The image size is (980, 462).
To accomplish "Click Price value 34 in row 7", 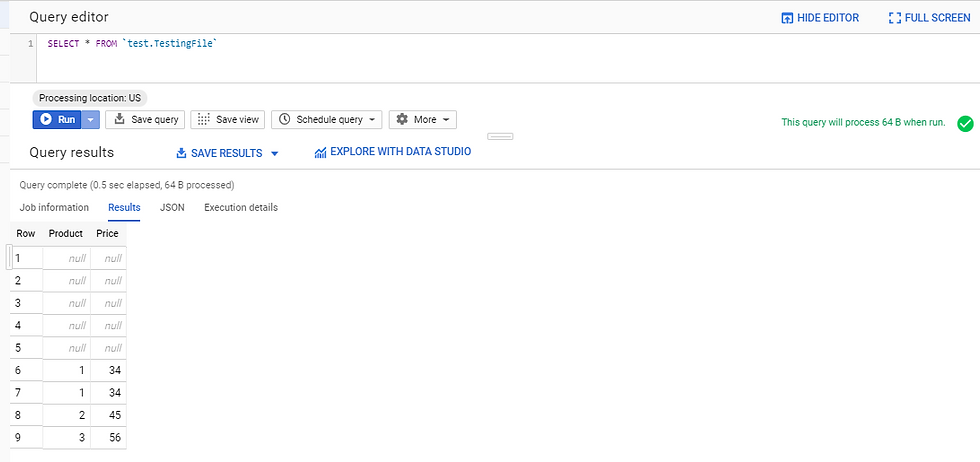I will pos(113,393).
